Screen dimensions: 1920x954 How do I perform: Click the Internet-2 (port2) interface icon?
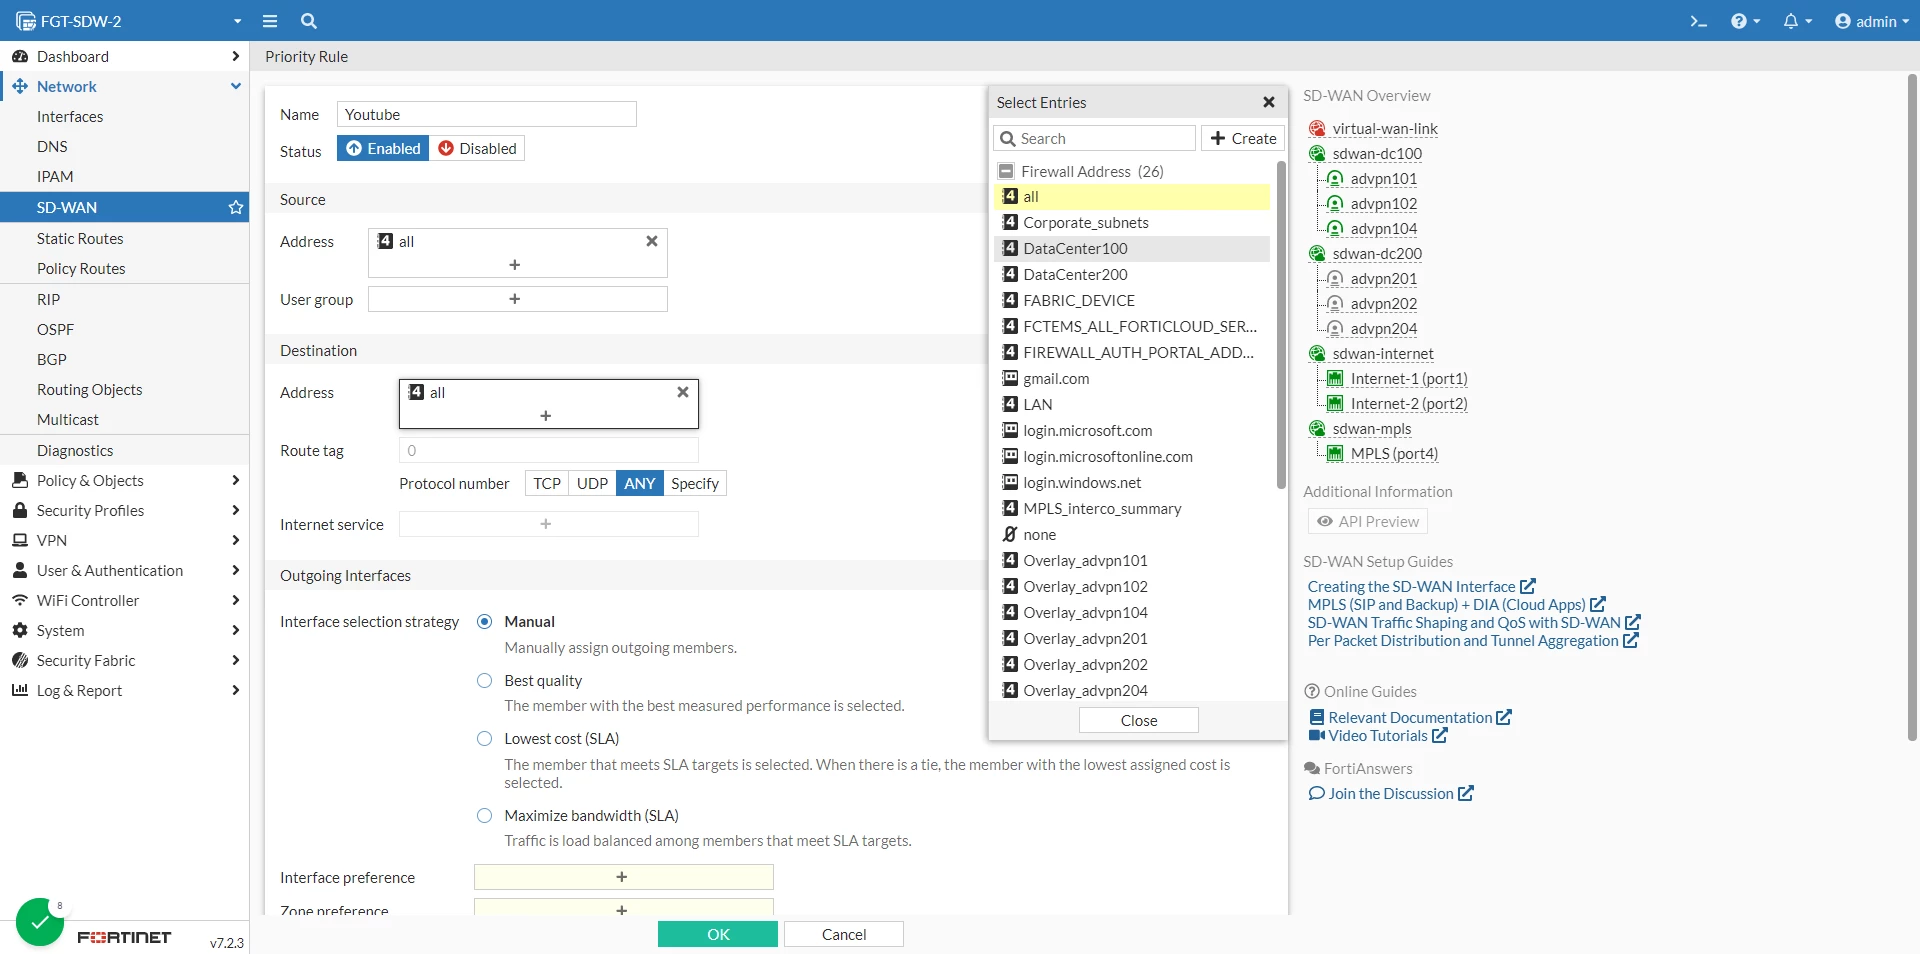point(1335,404)
